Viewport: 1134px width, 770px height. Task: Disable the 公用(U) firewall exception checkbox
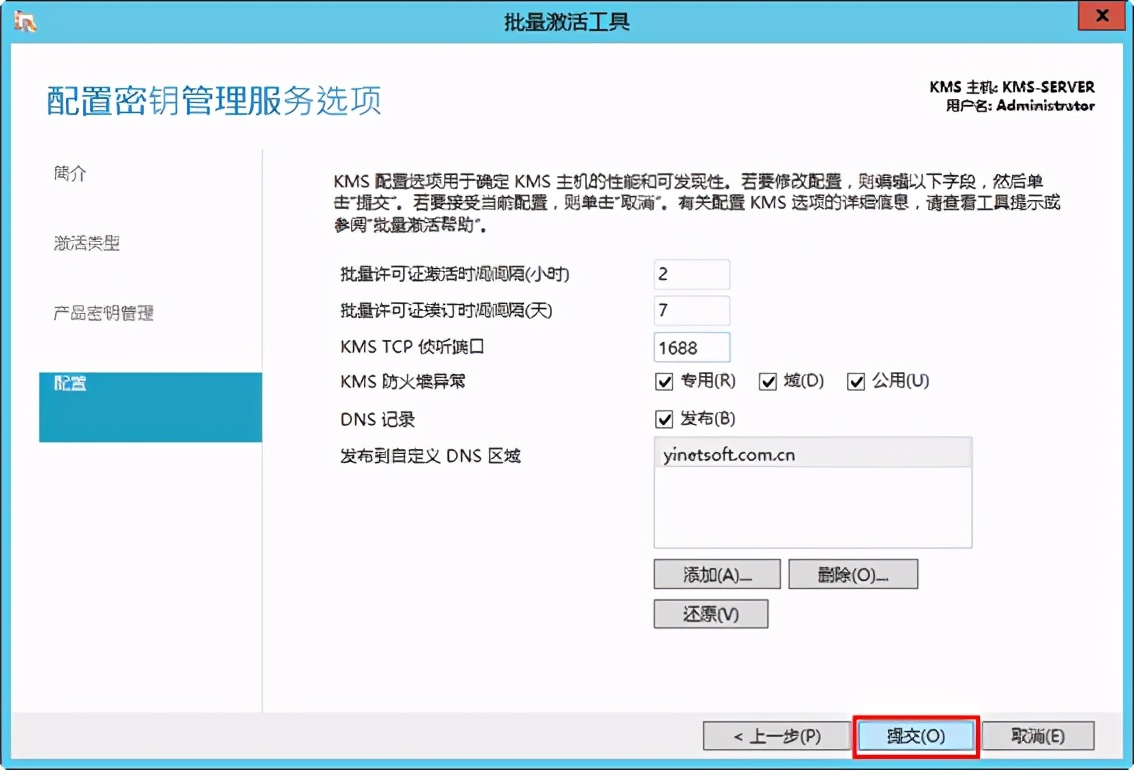[856, 381]
